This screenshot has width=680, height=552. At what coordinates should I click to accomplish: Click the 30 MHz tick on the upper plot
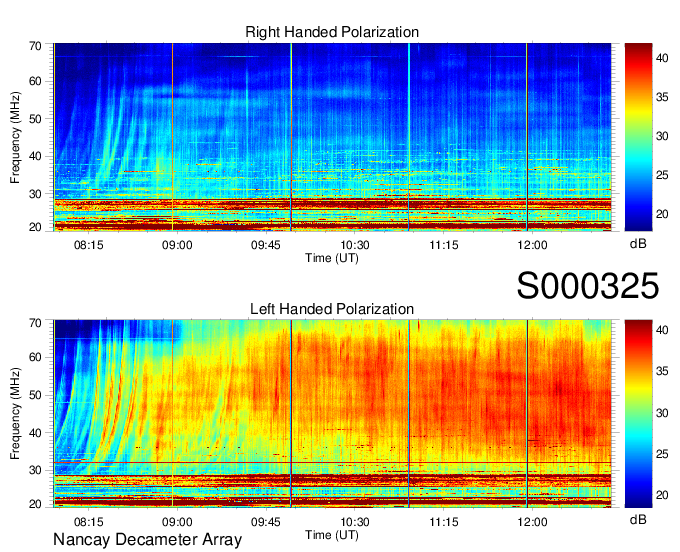point(35,194)
